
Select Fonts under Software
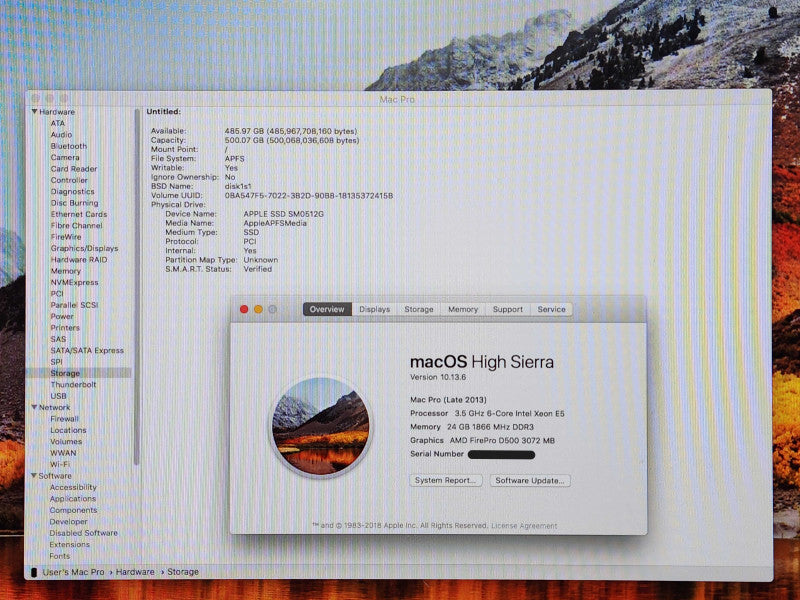59,556
